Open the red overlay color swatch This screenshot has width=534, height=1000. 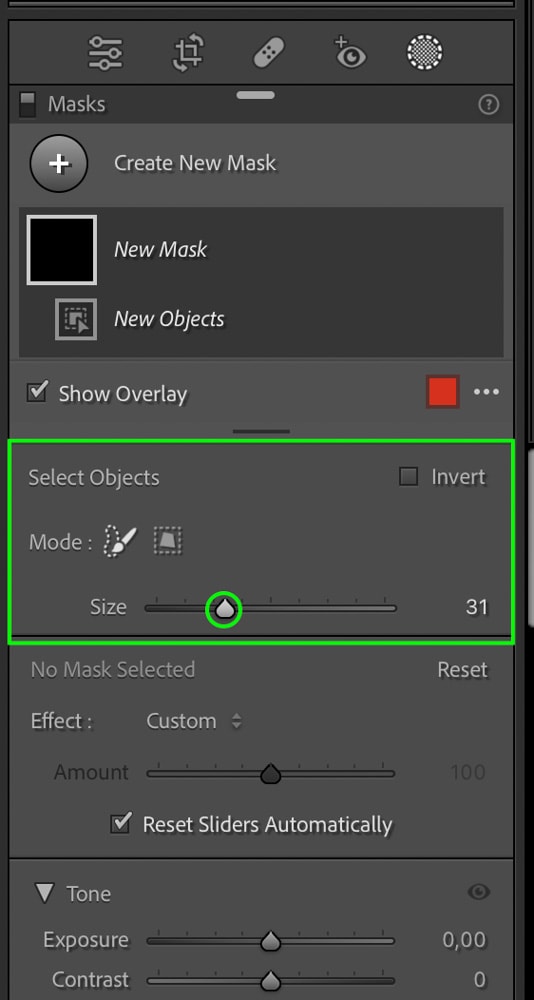(443, 392)
